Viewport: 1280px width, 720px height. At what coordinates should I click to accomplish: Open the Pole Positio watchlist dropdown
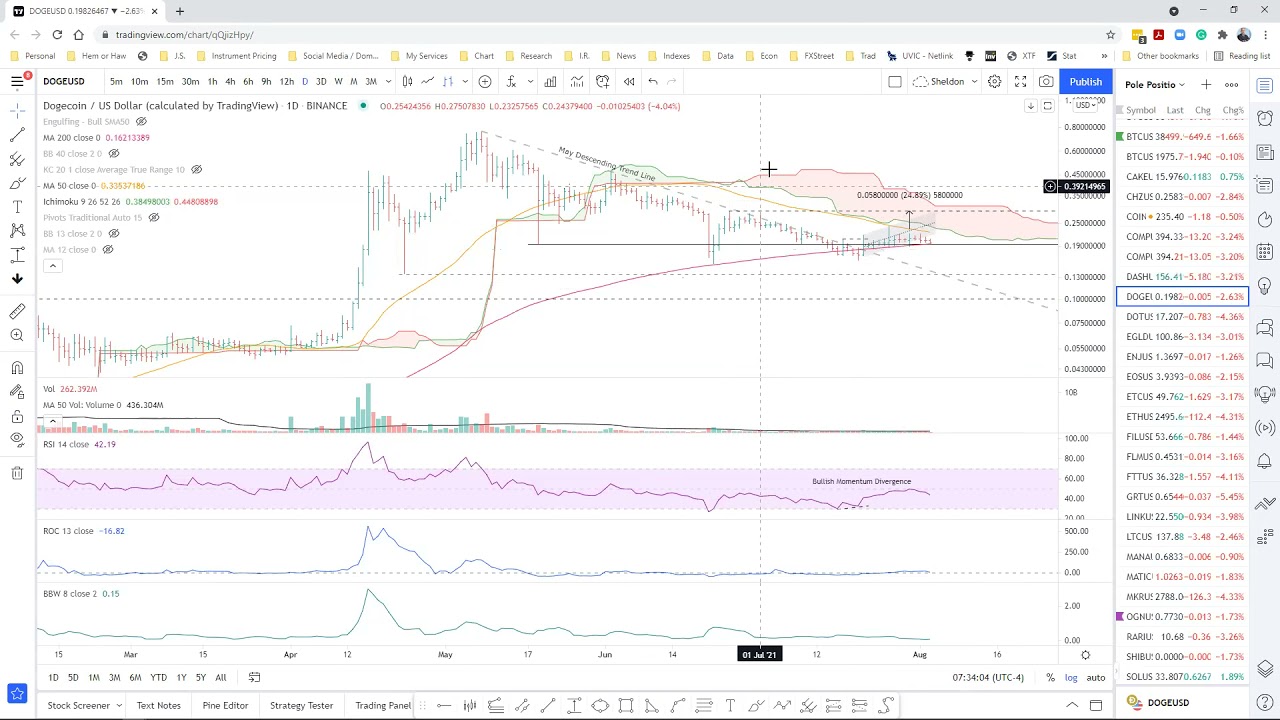[1155, 85]
